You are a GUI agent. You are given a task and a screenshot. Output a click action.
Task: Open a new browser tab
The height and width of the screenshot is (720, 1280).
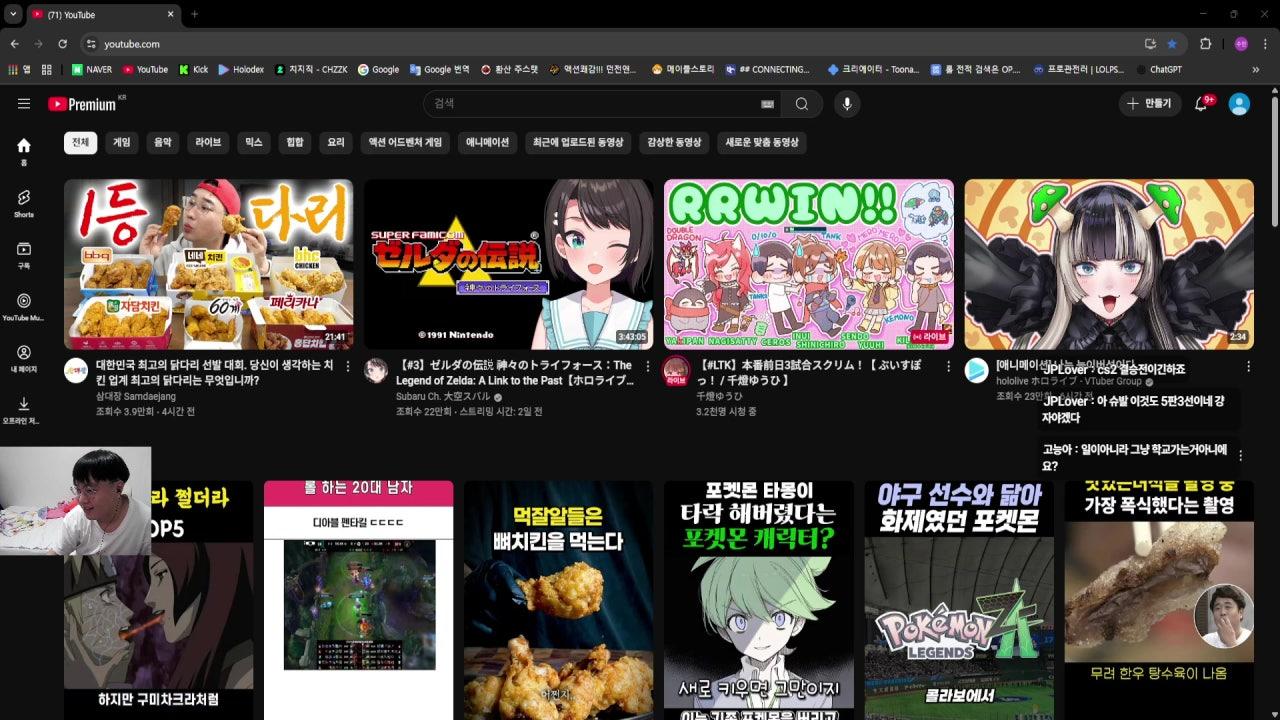pyautogui.click(x=194, y=14)
